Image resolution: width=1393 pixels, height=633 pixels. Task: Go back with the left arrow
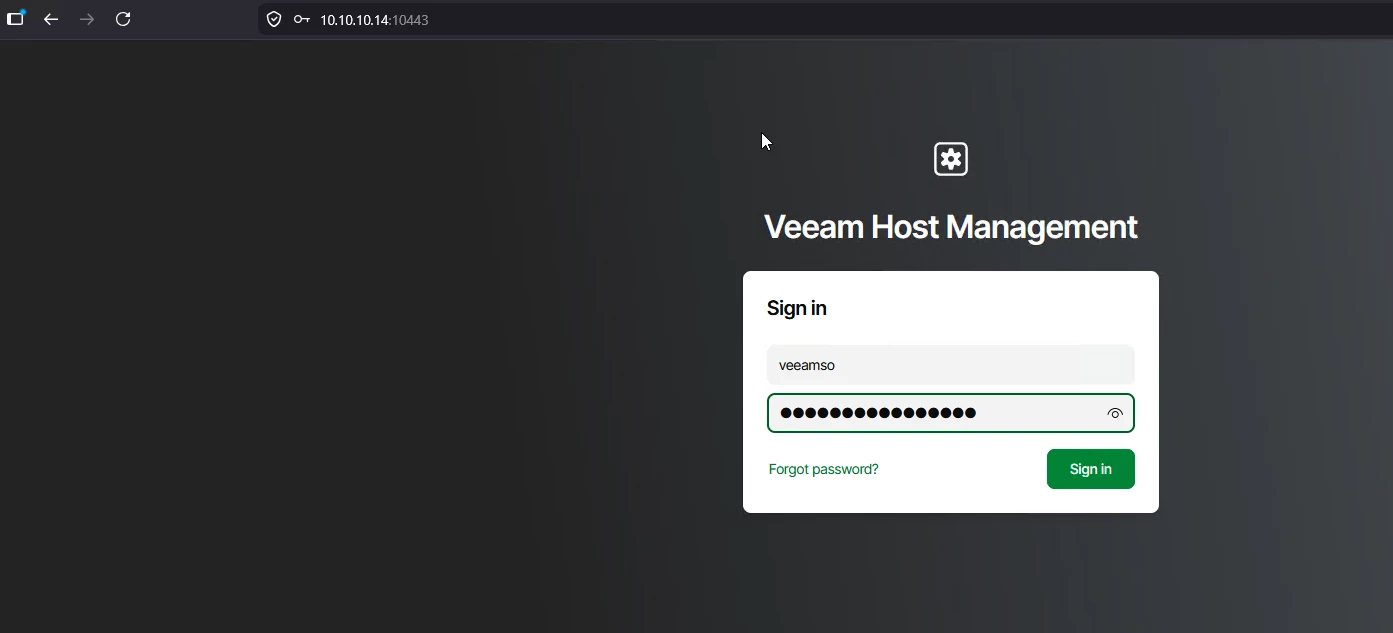pos(51,19)
